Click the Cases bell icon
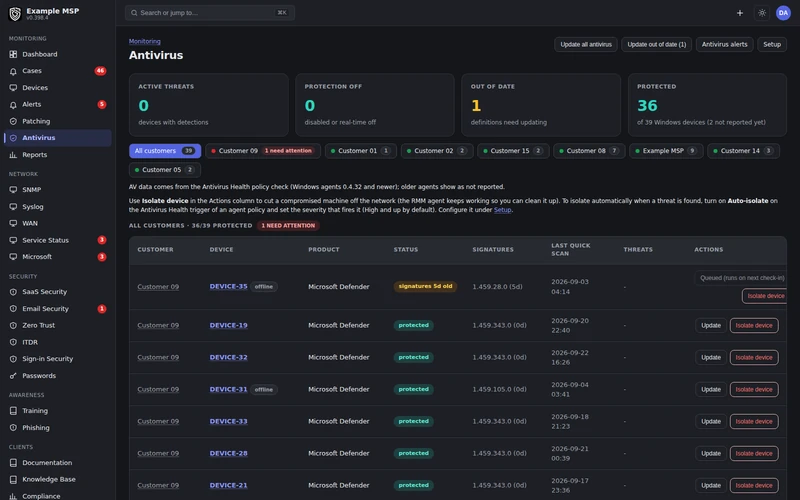Viewport: 800px width, 500px height. (13, 71)
